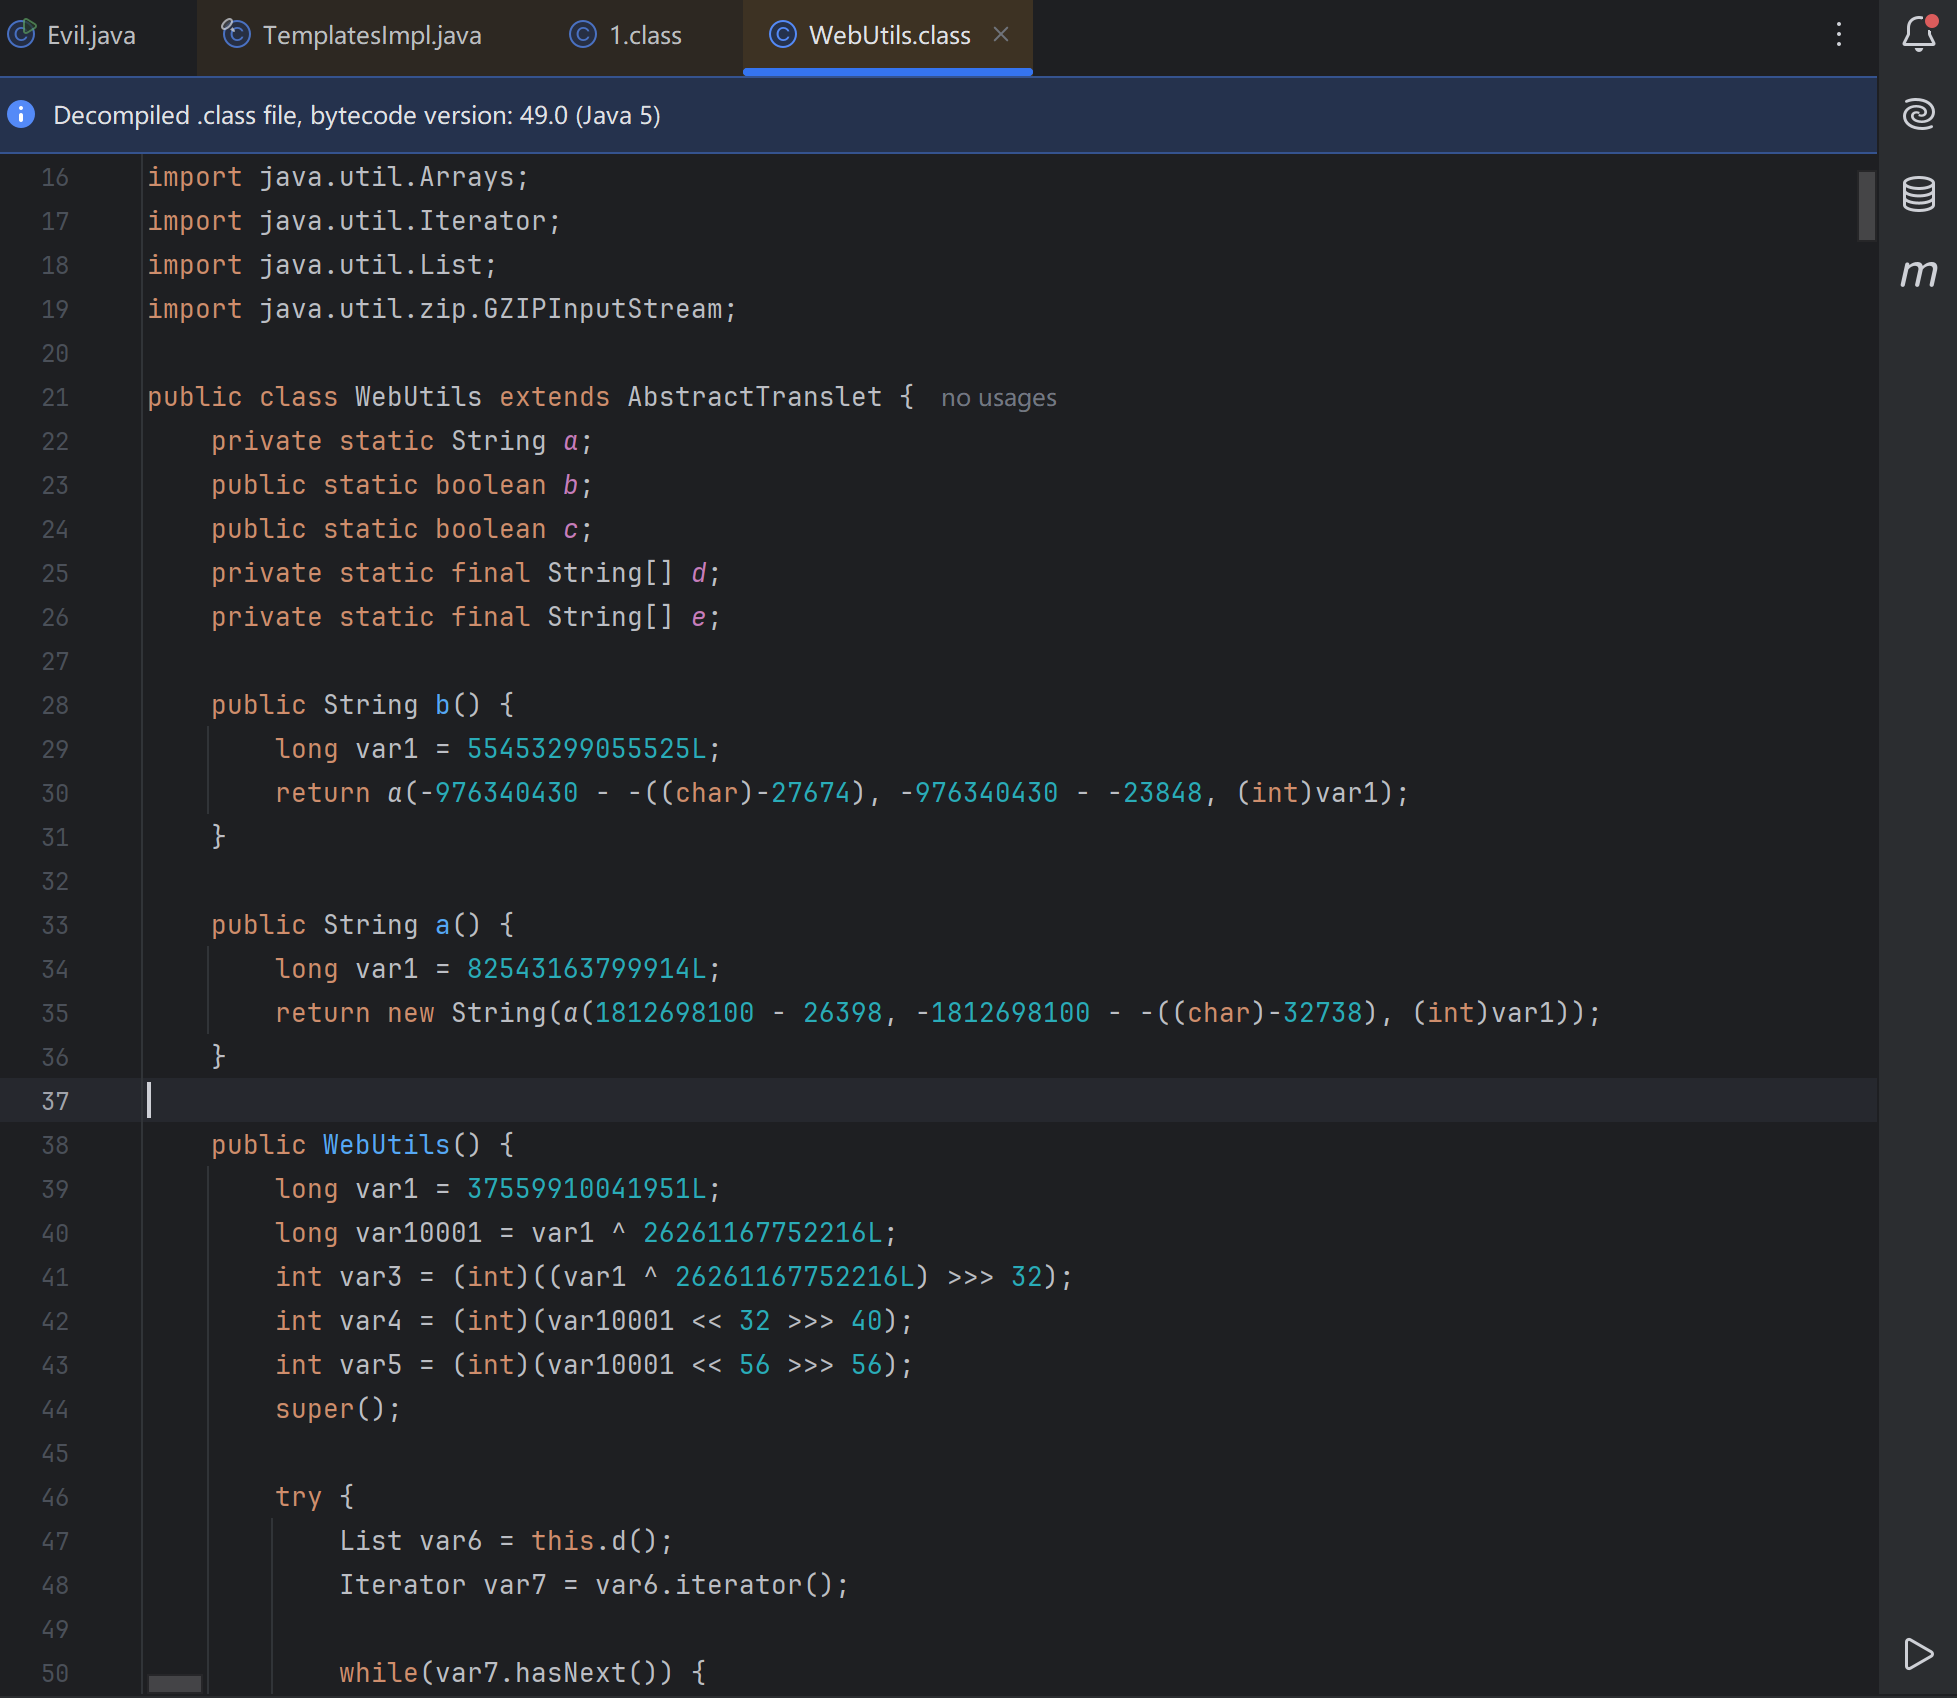The image size is (1957, 1698).
Task: Open the AI Assistant spiral icon
Action: 1918,114
